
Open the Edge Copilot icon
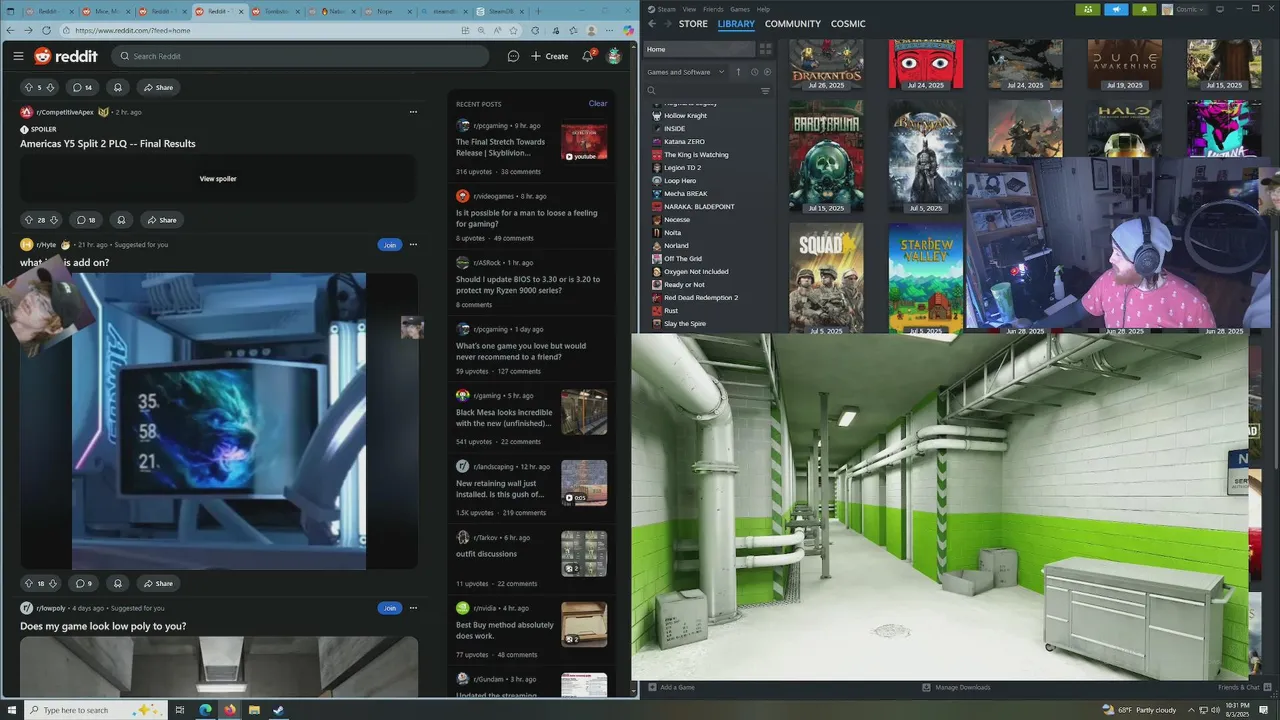(x=628, y=30)
